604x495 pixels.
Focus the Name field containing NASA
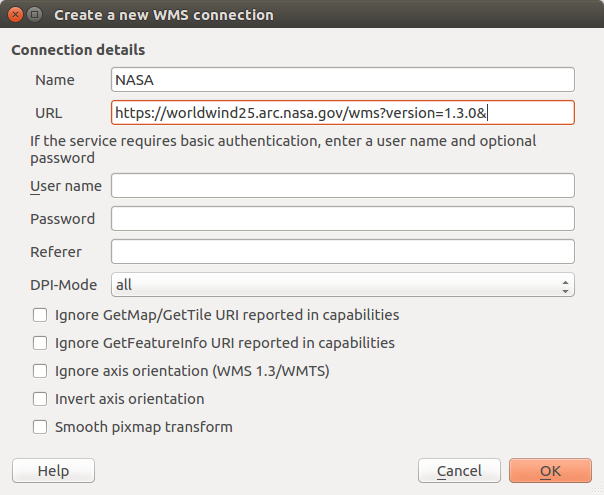342,80
